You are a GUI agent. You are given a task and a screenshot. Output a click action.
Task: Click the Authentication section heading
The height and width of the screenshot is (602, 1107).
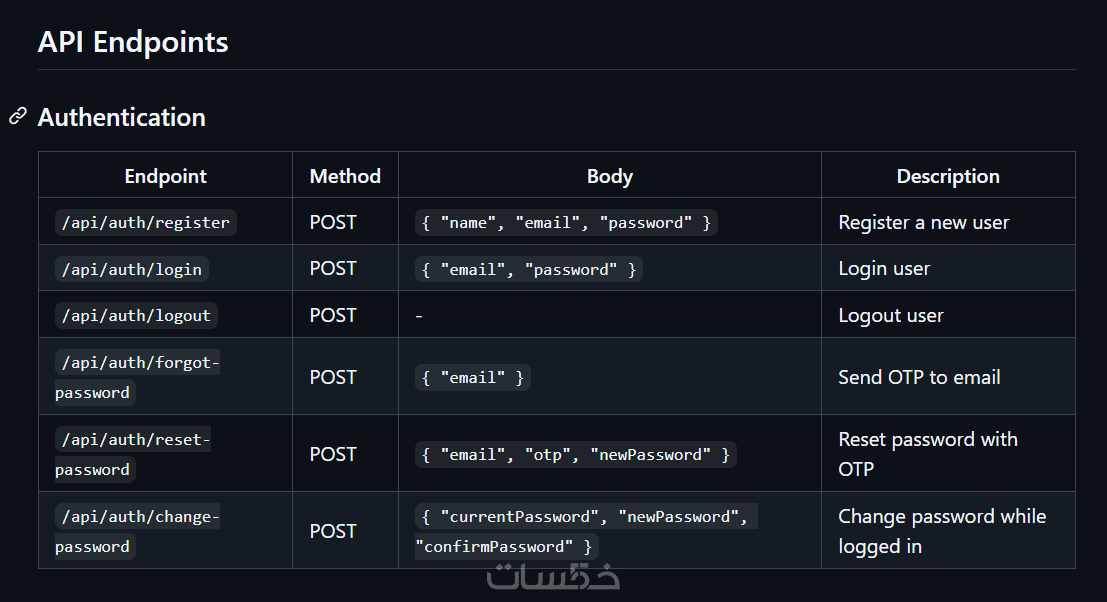click(121, 117)
